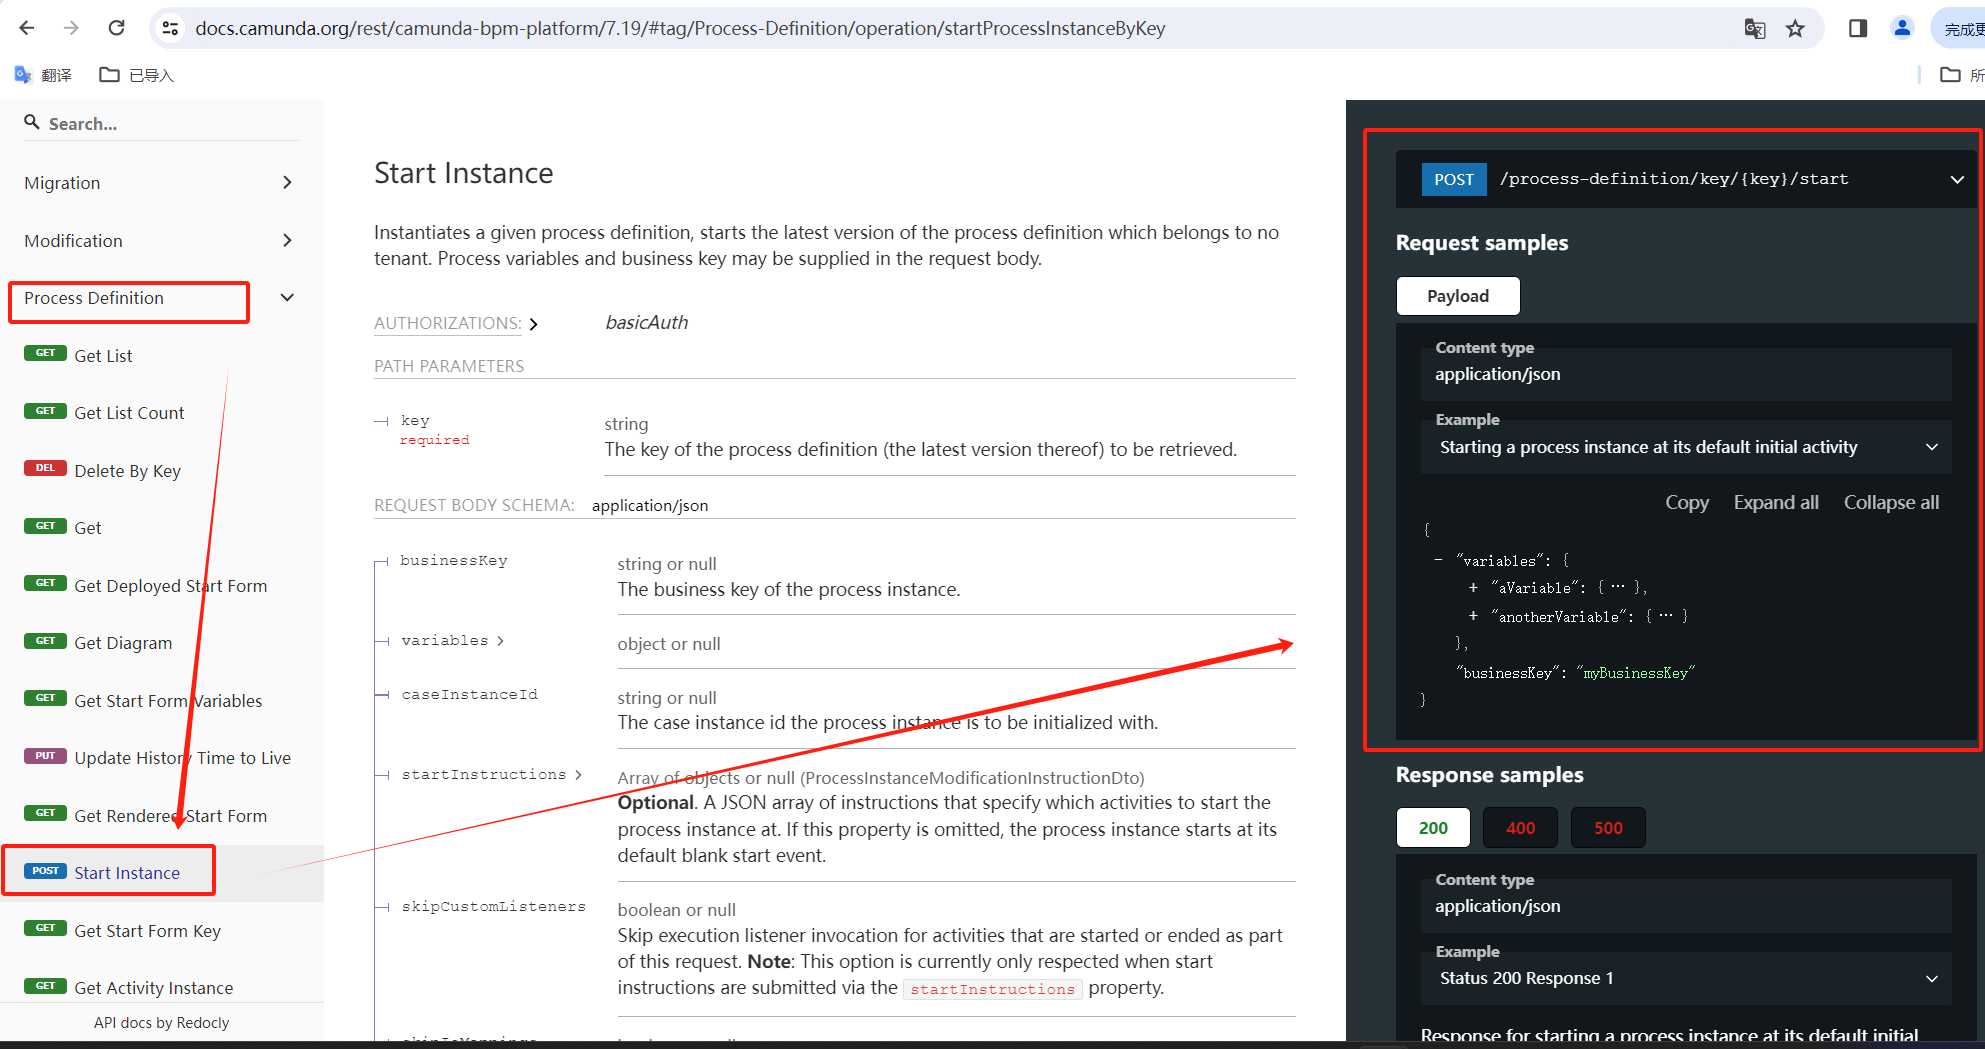Expand the "anotherVariable" JSON node

[x=1473, y=616]
